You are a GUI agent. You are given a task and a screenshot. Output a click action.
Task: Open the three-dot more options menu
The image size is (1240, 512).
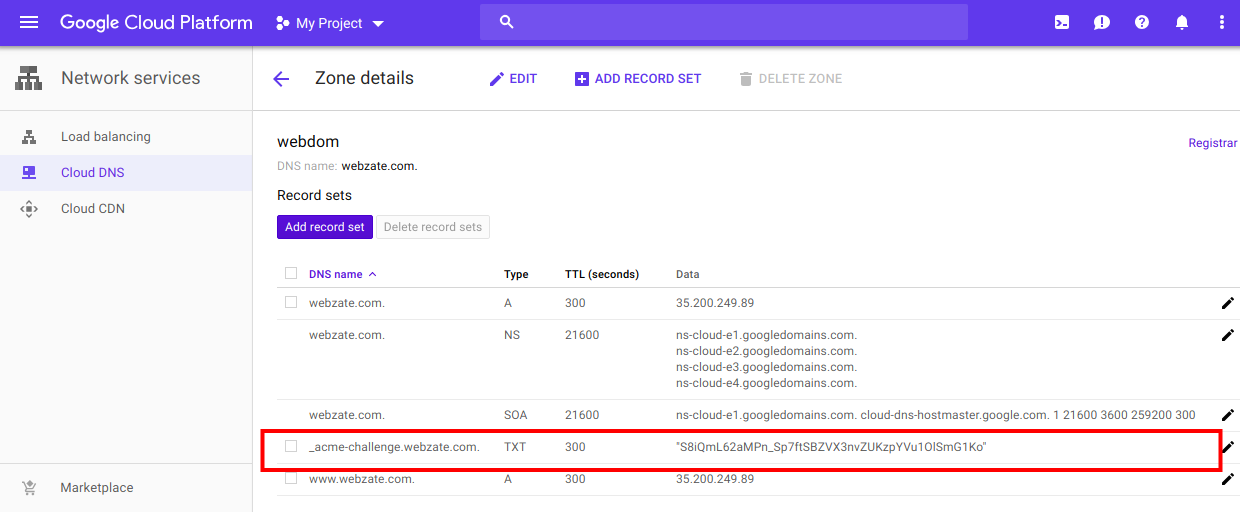(1221, 22)
